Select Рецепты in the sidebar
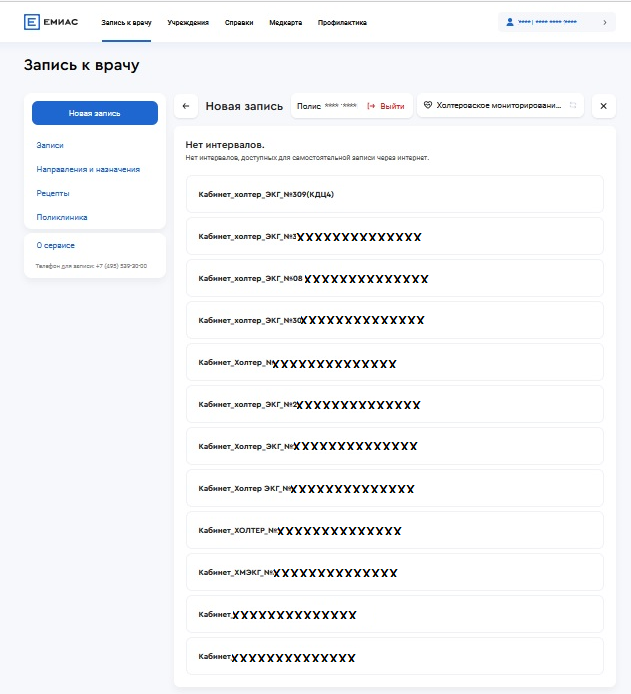This screenshot has width=631, height=694. (53, 193)
